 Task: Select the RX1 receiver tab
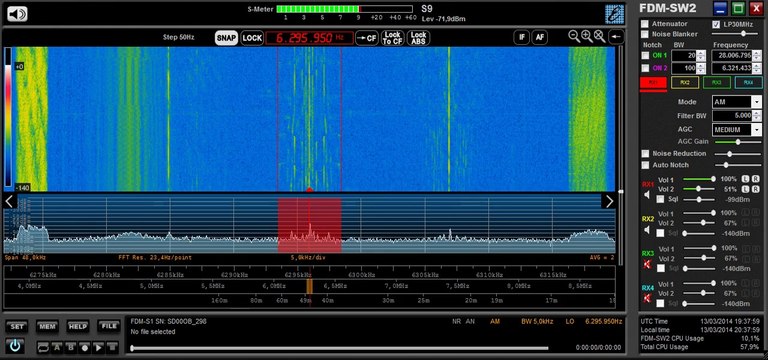(653, 83)
